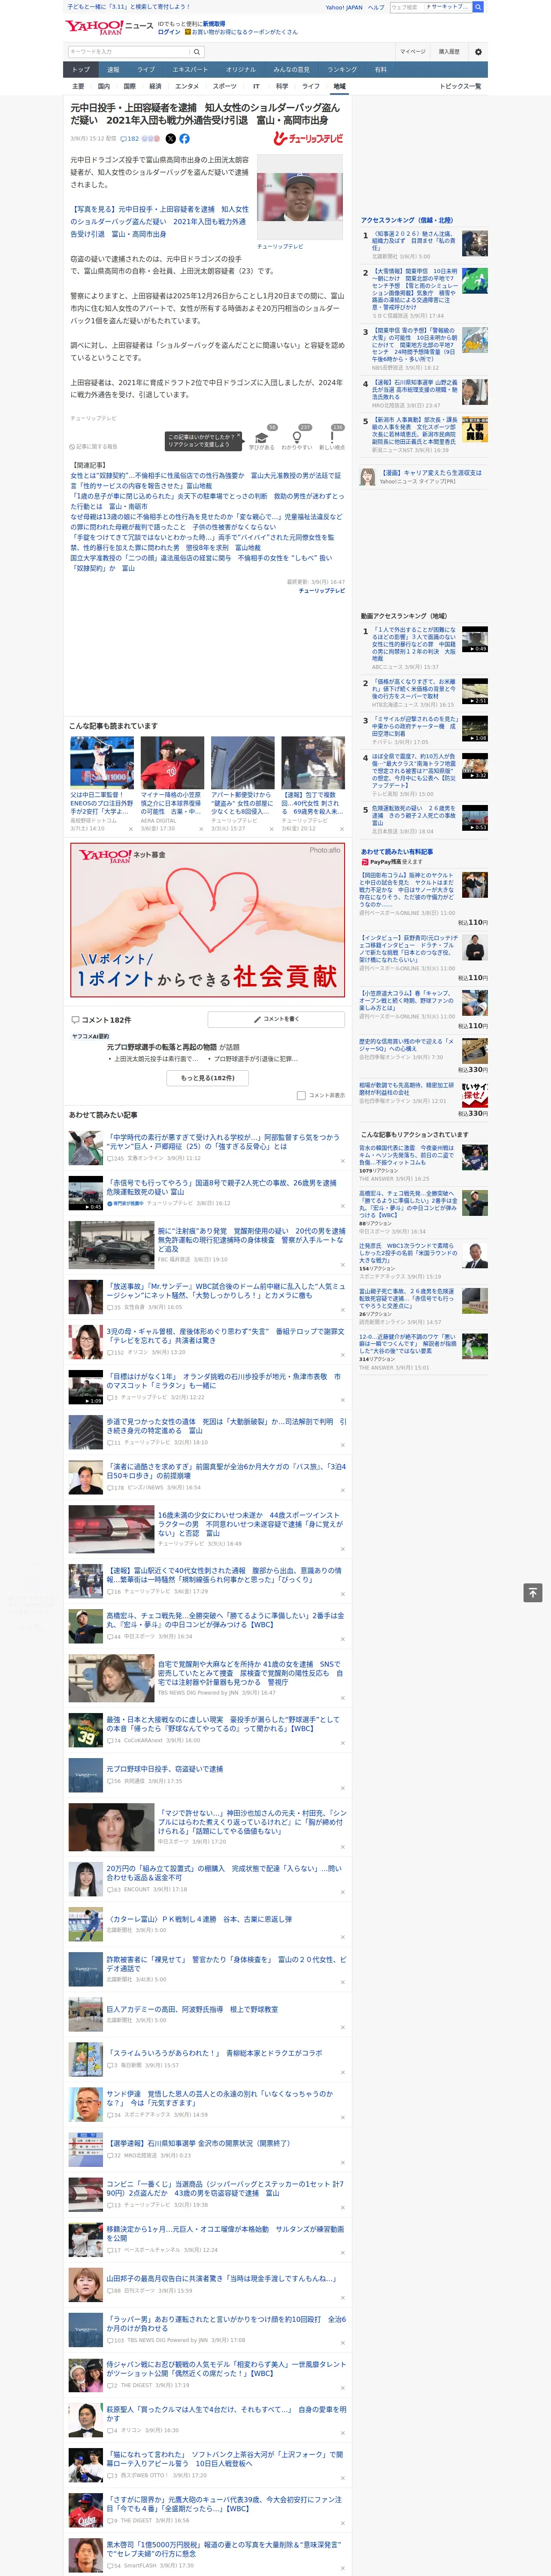Viewport: 551px width, 2576px height.
Task: Click 記事に関する報告 report icon link
Action: pos(94,447)
